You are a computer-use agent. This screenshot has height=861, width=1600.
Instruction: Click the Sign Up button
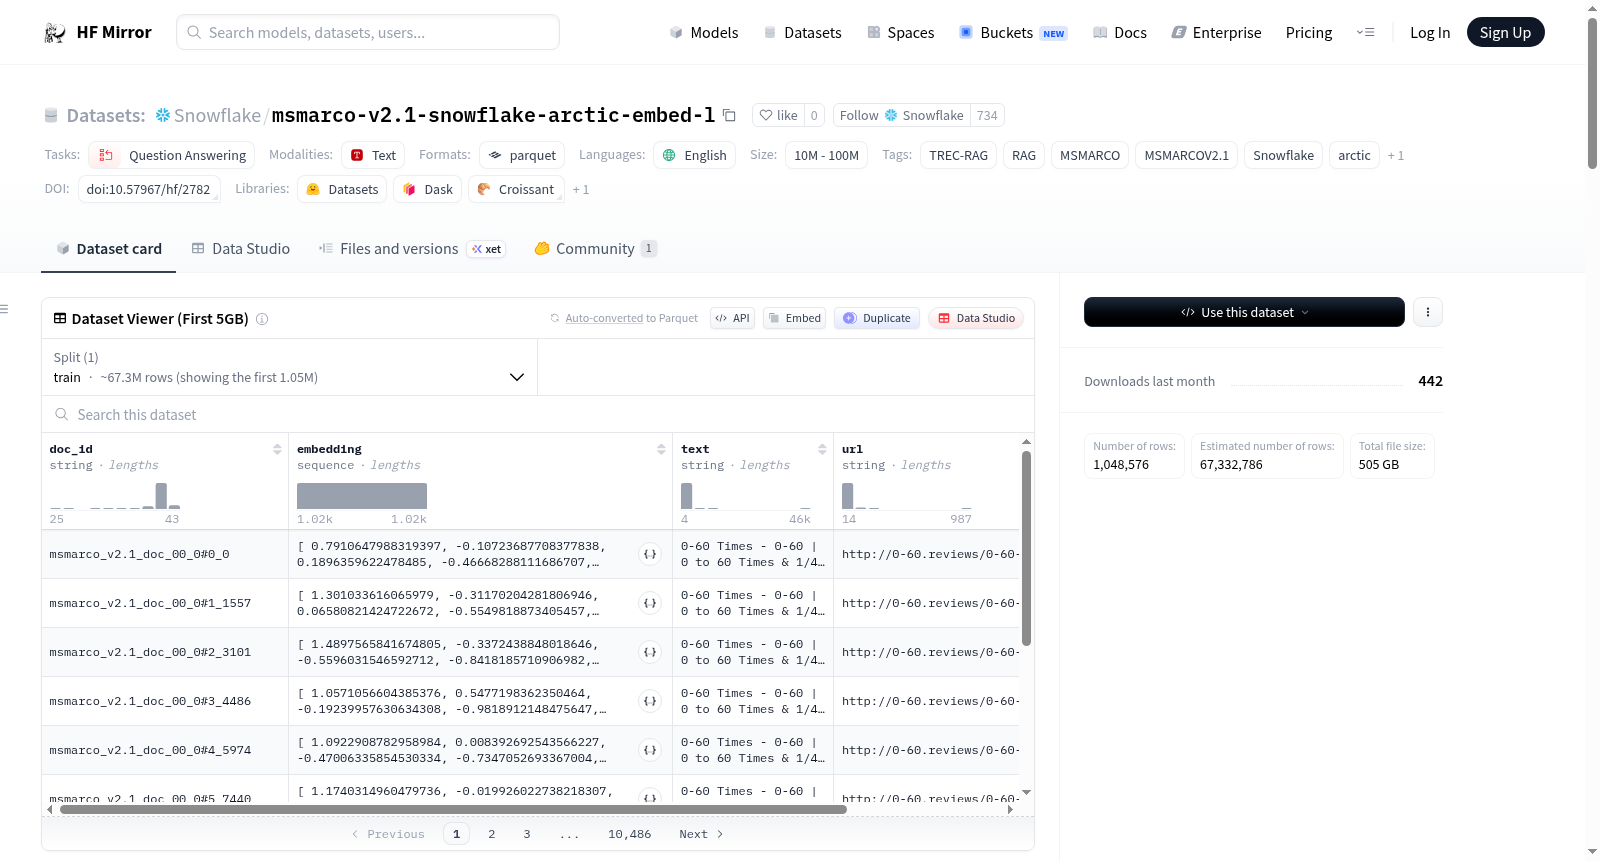tap(1505, 33)
